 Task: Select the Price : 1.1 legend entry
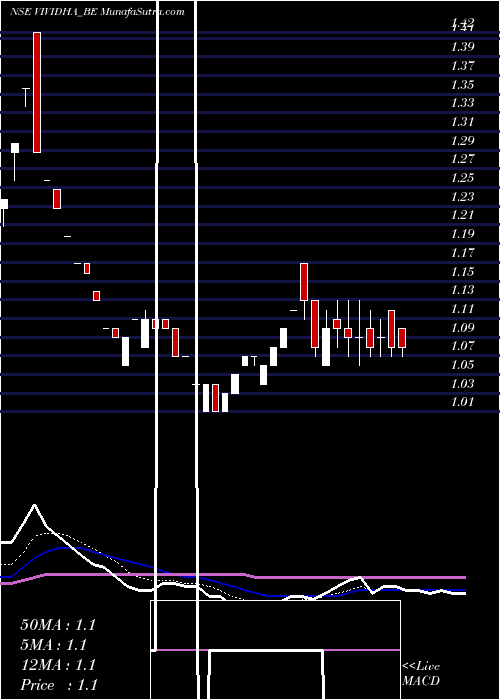point(59,685)
